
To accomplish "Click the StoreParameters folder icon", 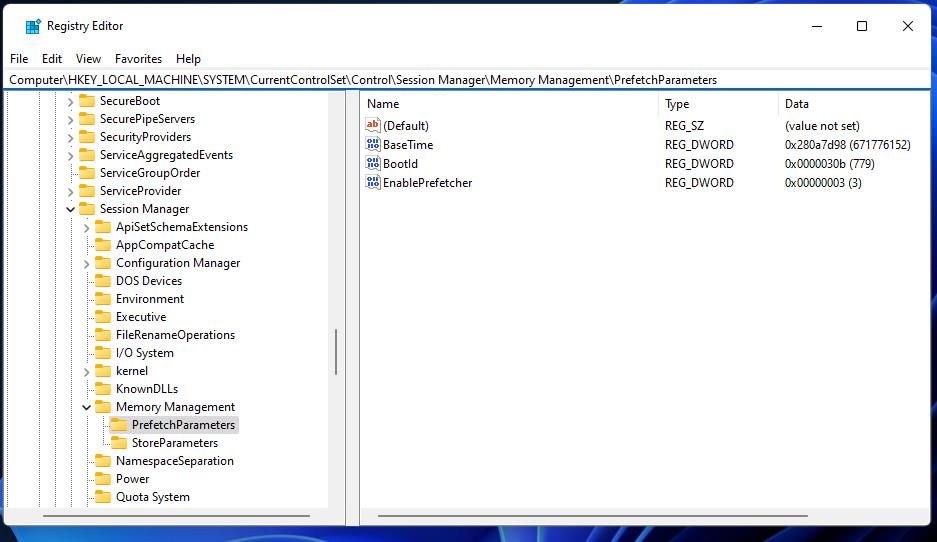I will click(118, 443).
